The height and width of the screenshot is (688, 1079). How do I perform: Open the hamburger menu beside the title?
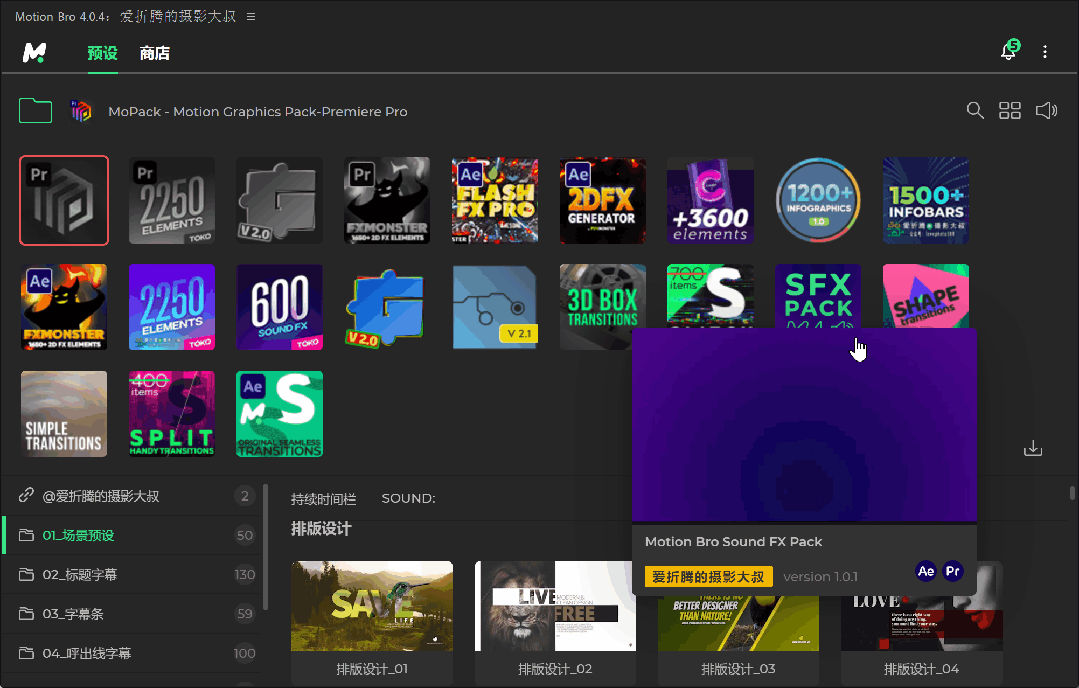point(251,17)
